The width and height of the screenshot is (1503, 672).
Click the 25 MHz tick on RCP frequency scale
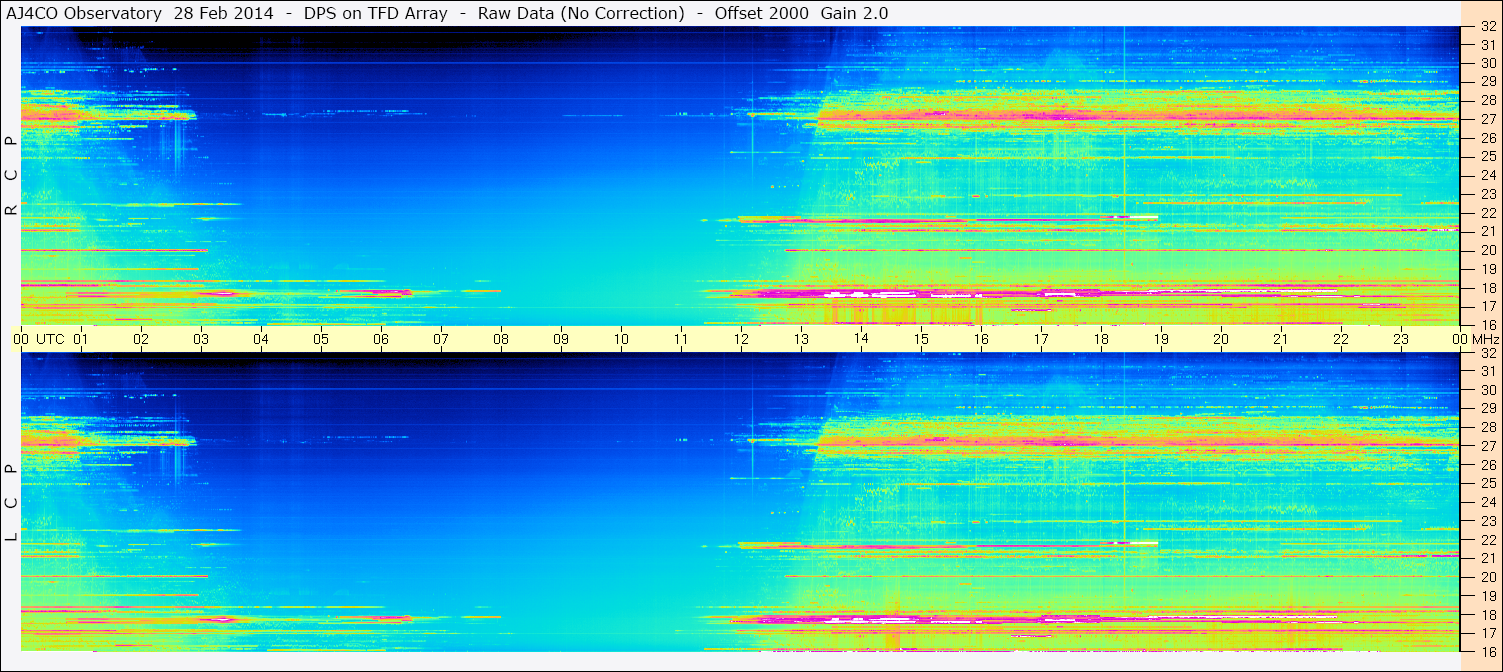[1488, 156]
